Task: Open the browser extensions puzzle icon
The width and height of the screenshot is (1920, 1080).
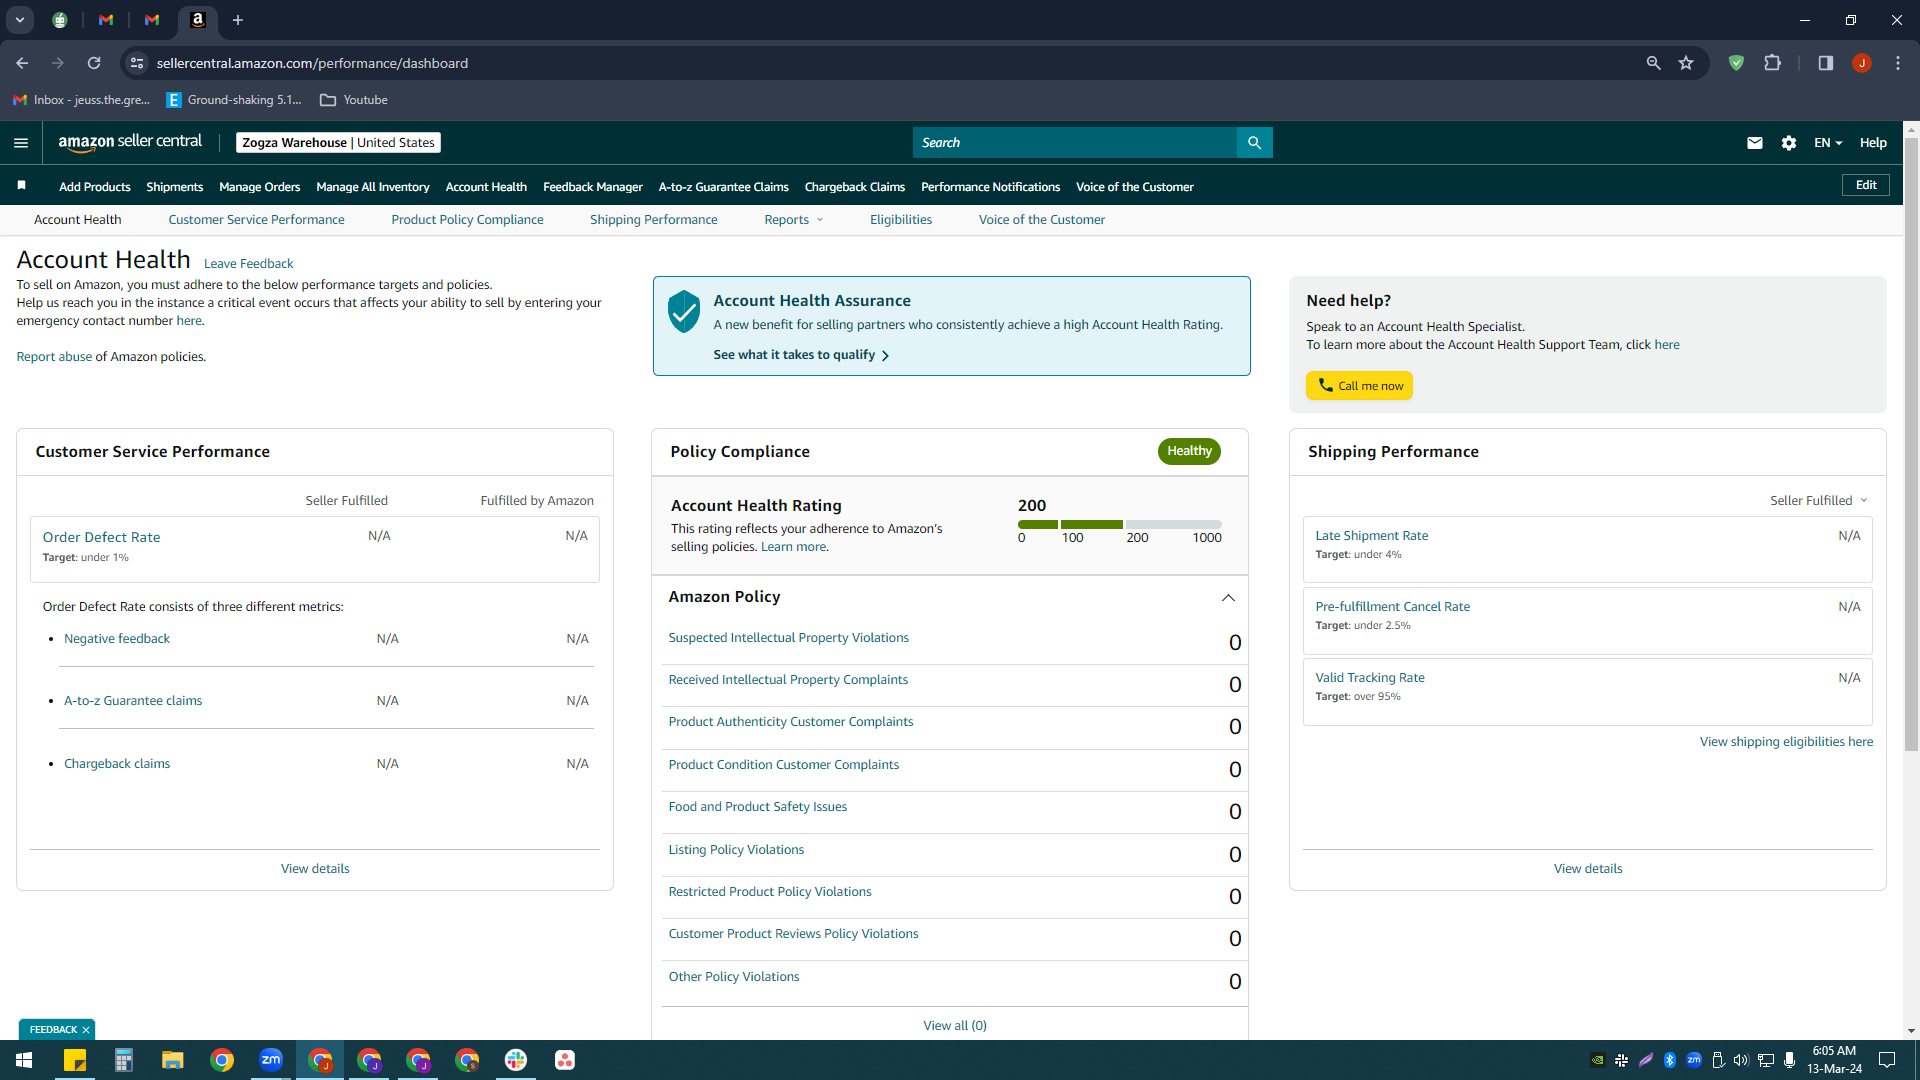Action: tap(1772, 63)
